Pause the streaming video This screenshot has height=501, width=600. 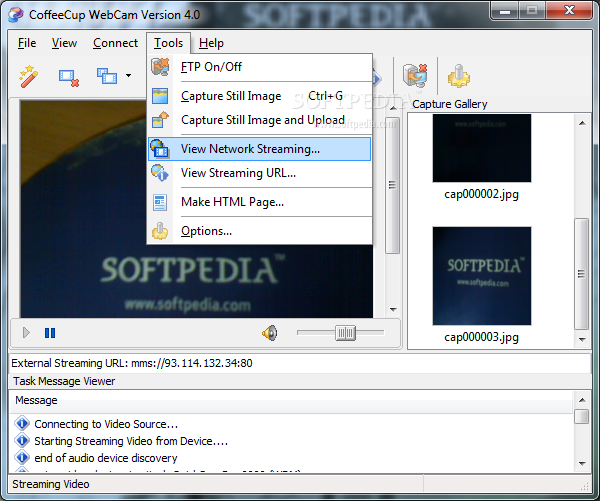pyautogui.click(x=50, y=333)
